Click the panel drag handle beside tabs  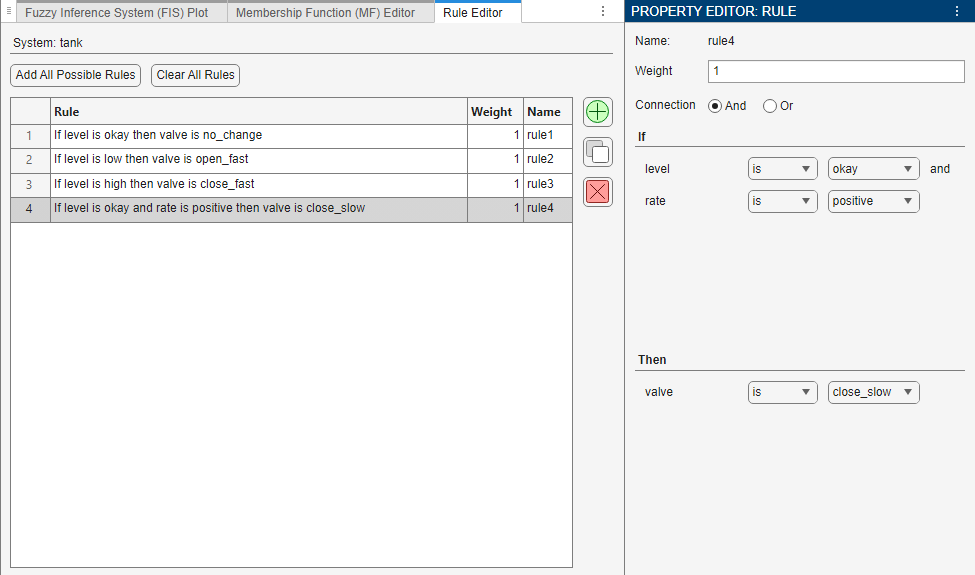(x=8, y=12)
